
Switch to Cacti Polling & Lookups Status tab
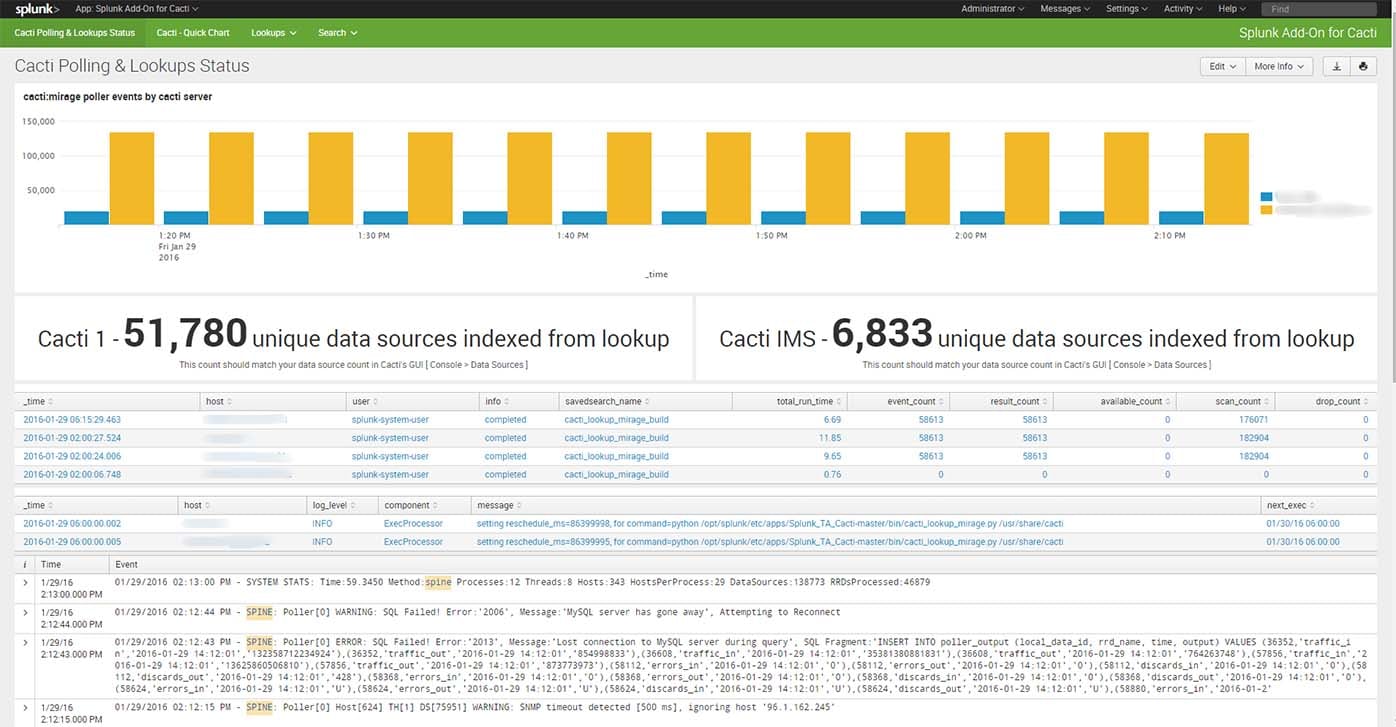click(74, 33)
